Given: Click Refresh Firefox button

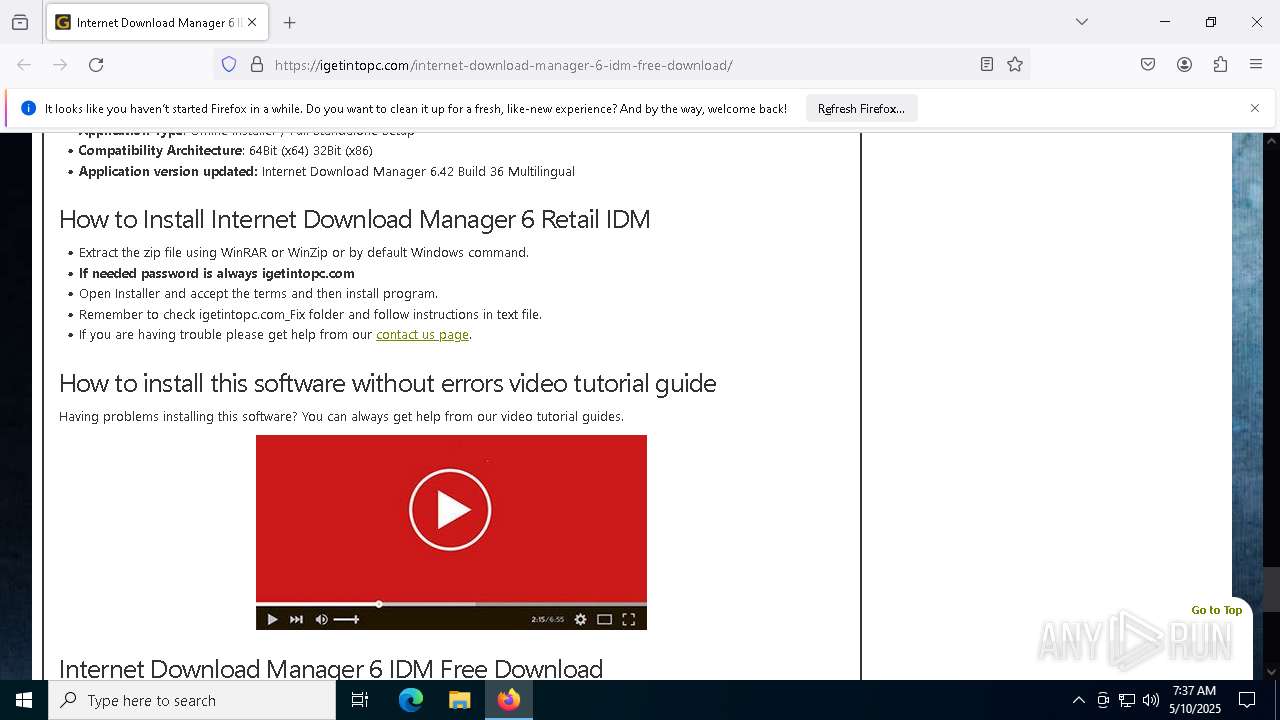Looking at the screenshot, I should click(x=861, y=108).
